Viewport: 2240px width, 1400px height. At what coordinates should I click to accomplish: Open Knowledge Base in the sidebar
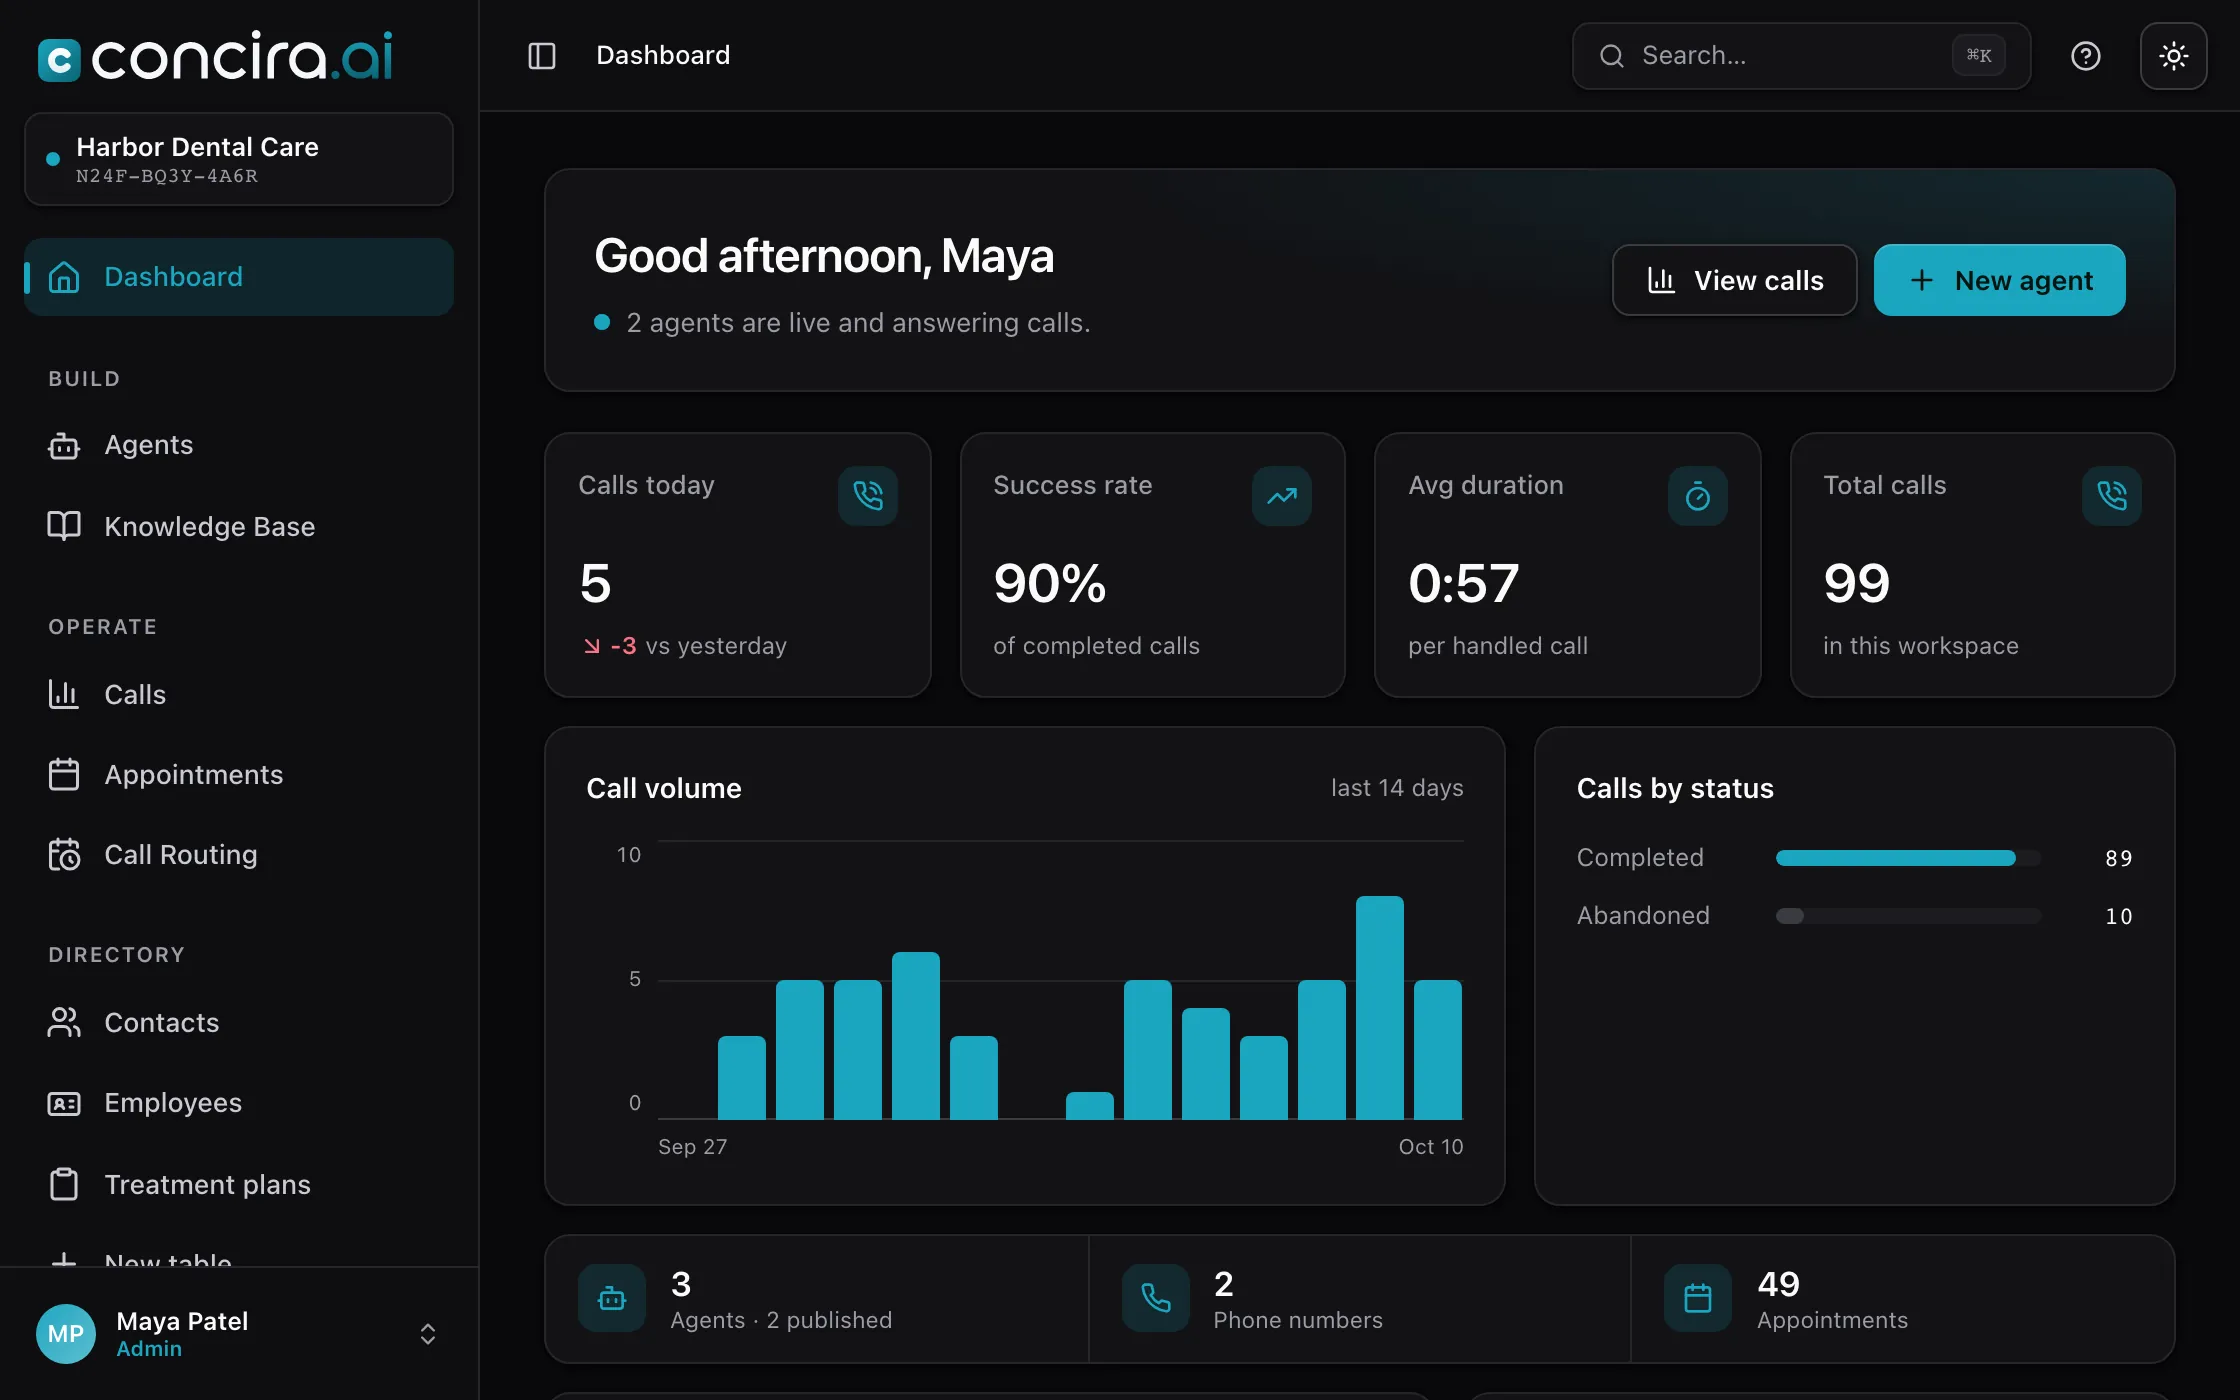click(239, 526)
